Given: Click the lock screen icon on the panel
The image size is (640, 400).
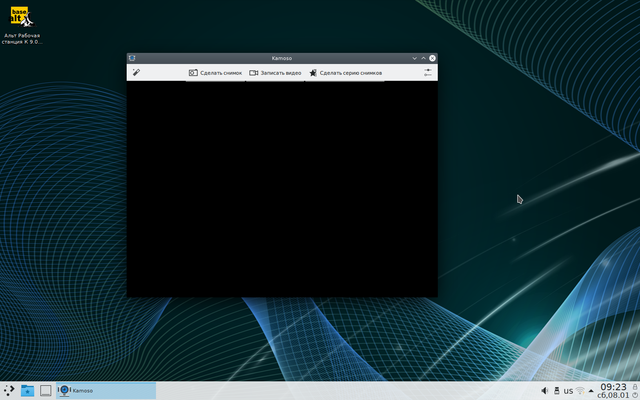Looking at the screenshot, I should pyautogui.click(x=635, y=387).
